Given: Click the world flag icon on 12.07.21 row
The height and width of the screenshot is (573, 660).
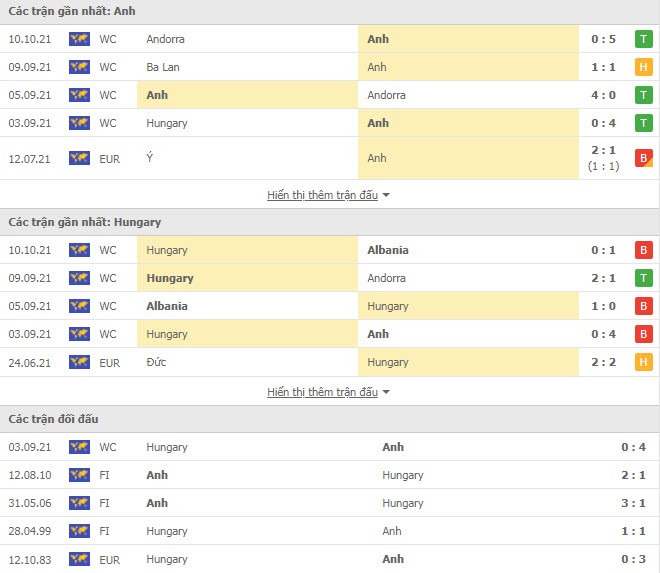Looking at the screenshot, I should pos(80,158).
